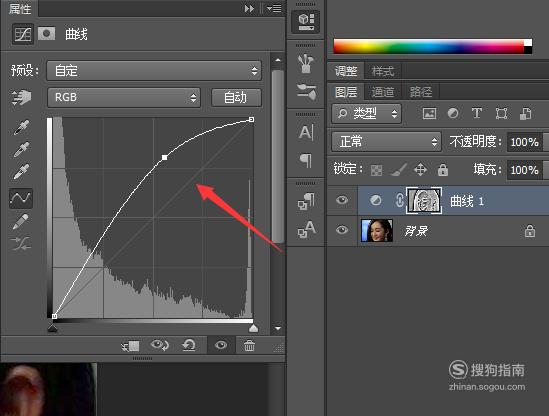The height and width of the screenshot is (416, 549).
Task: Open the Paragraph panel icon
Action: (306, 160)
